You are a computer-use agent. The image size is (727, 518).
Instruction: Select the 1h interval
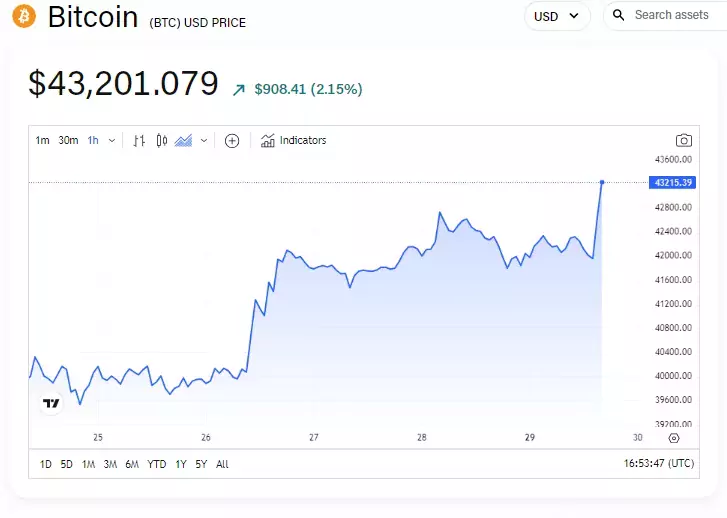point(93,140)
